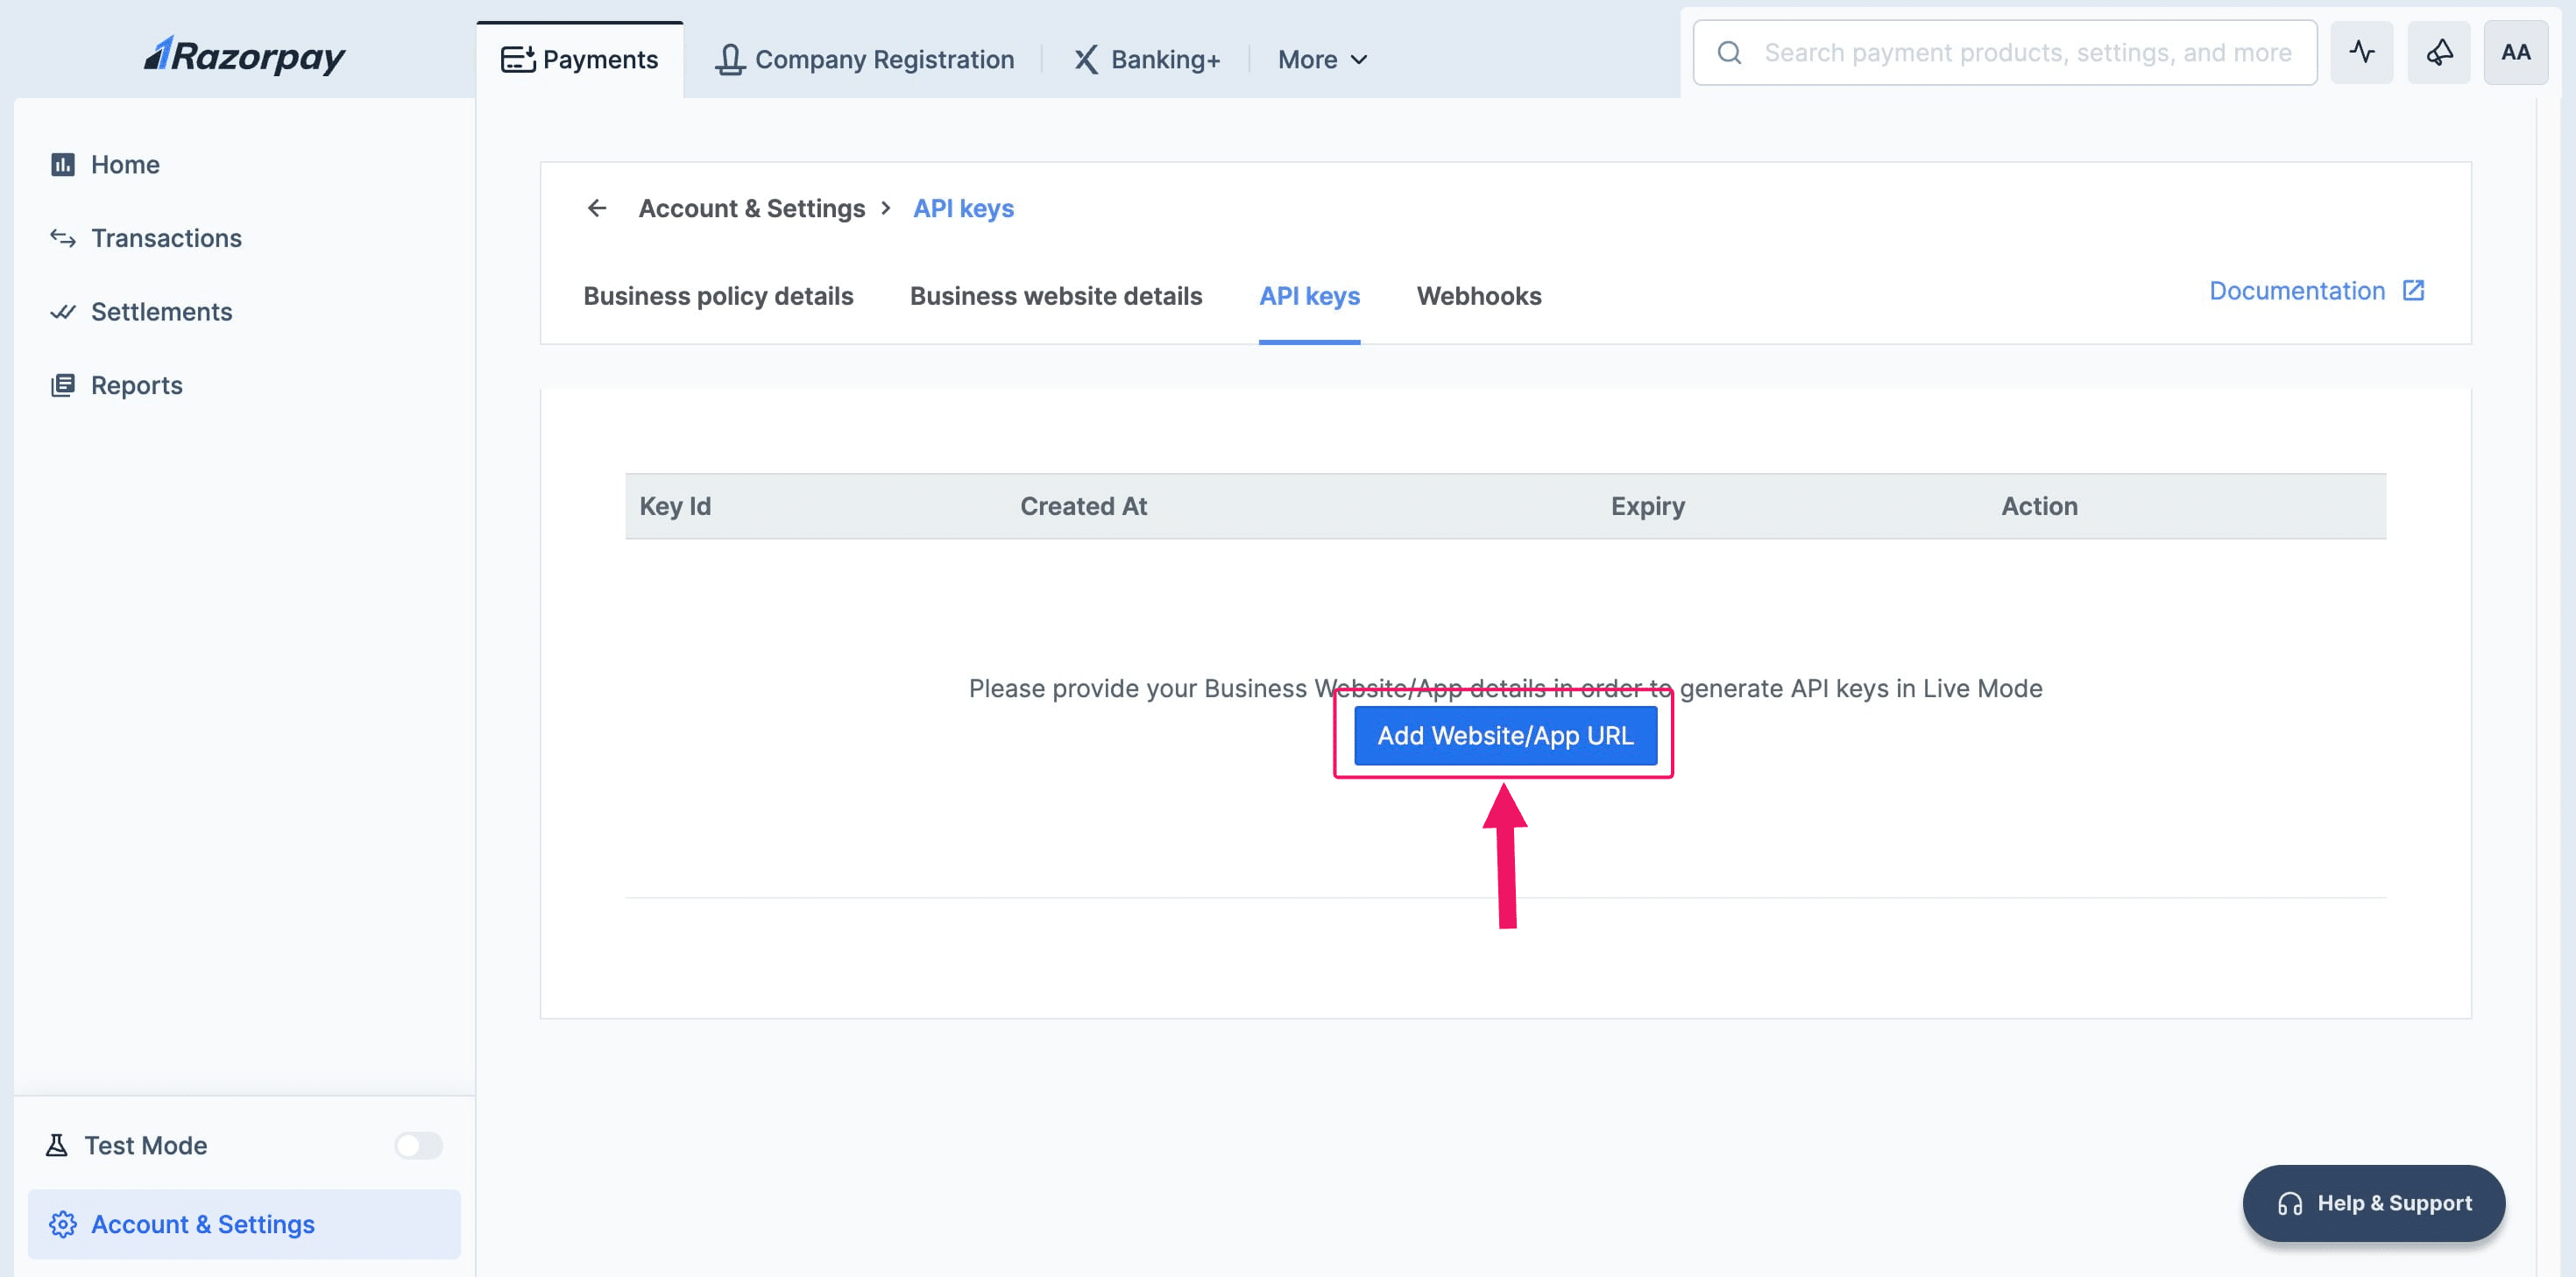Click the search payment products field
Screen dimensions: 2576x1277
coord(2026,53)
